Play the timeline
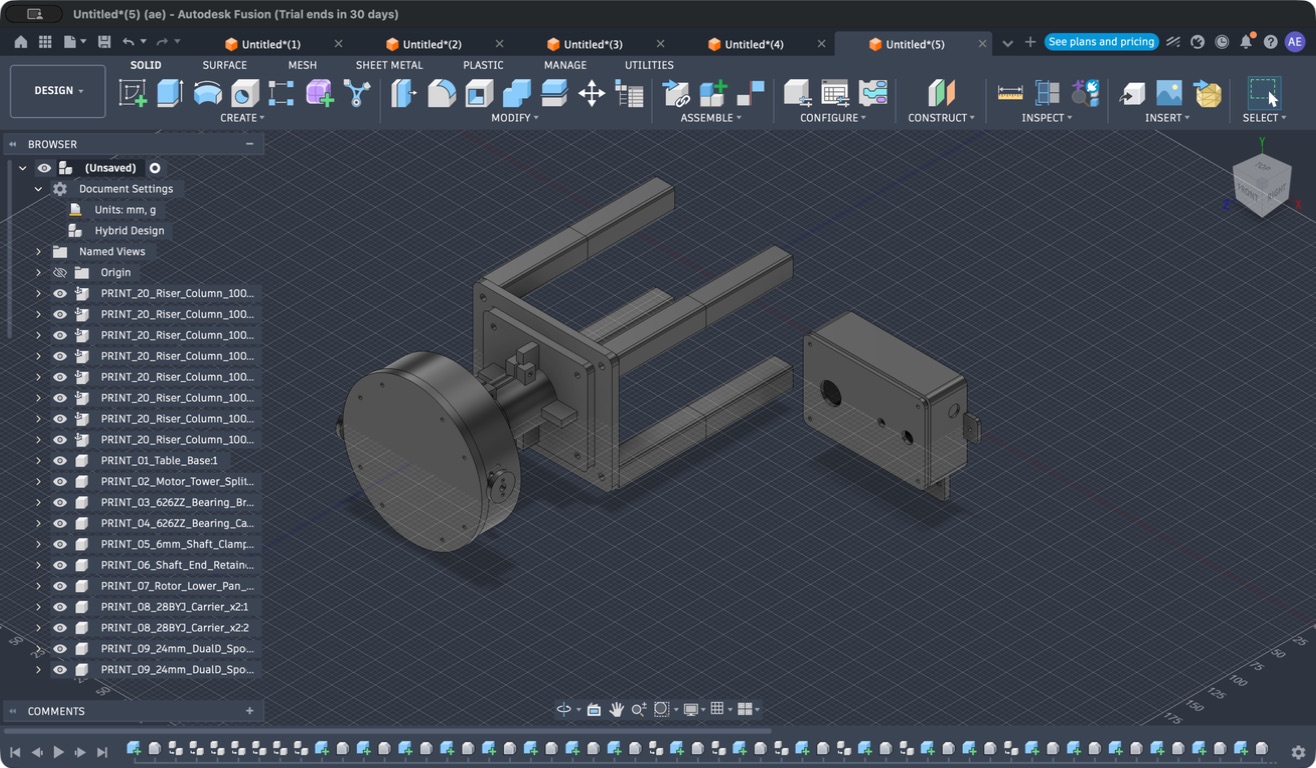1316x768 pixels. [x=59, y=752]
